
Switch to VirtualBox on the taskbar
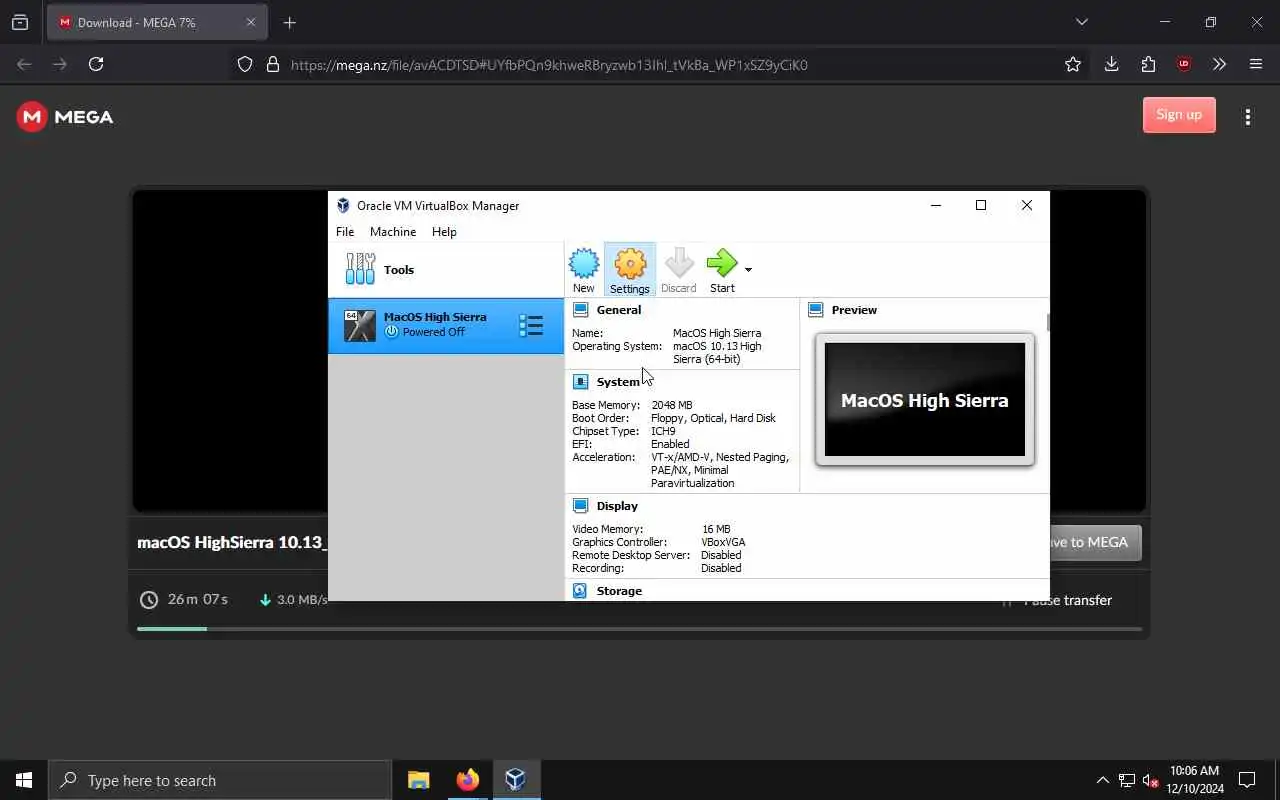[515, 780]
